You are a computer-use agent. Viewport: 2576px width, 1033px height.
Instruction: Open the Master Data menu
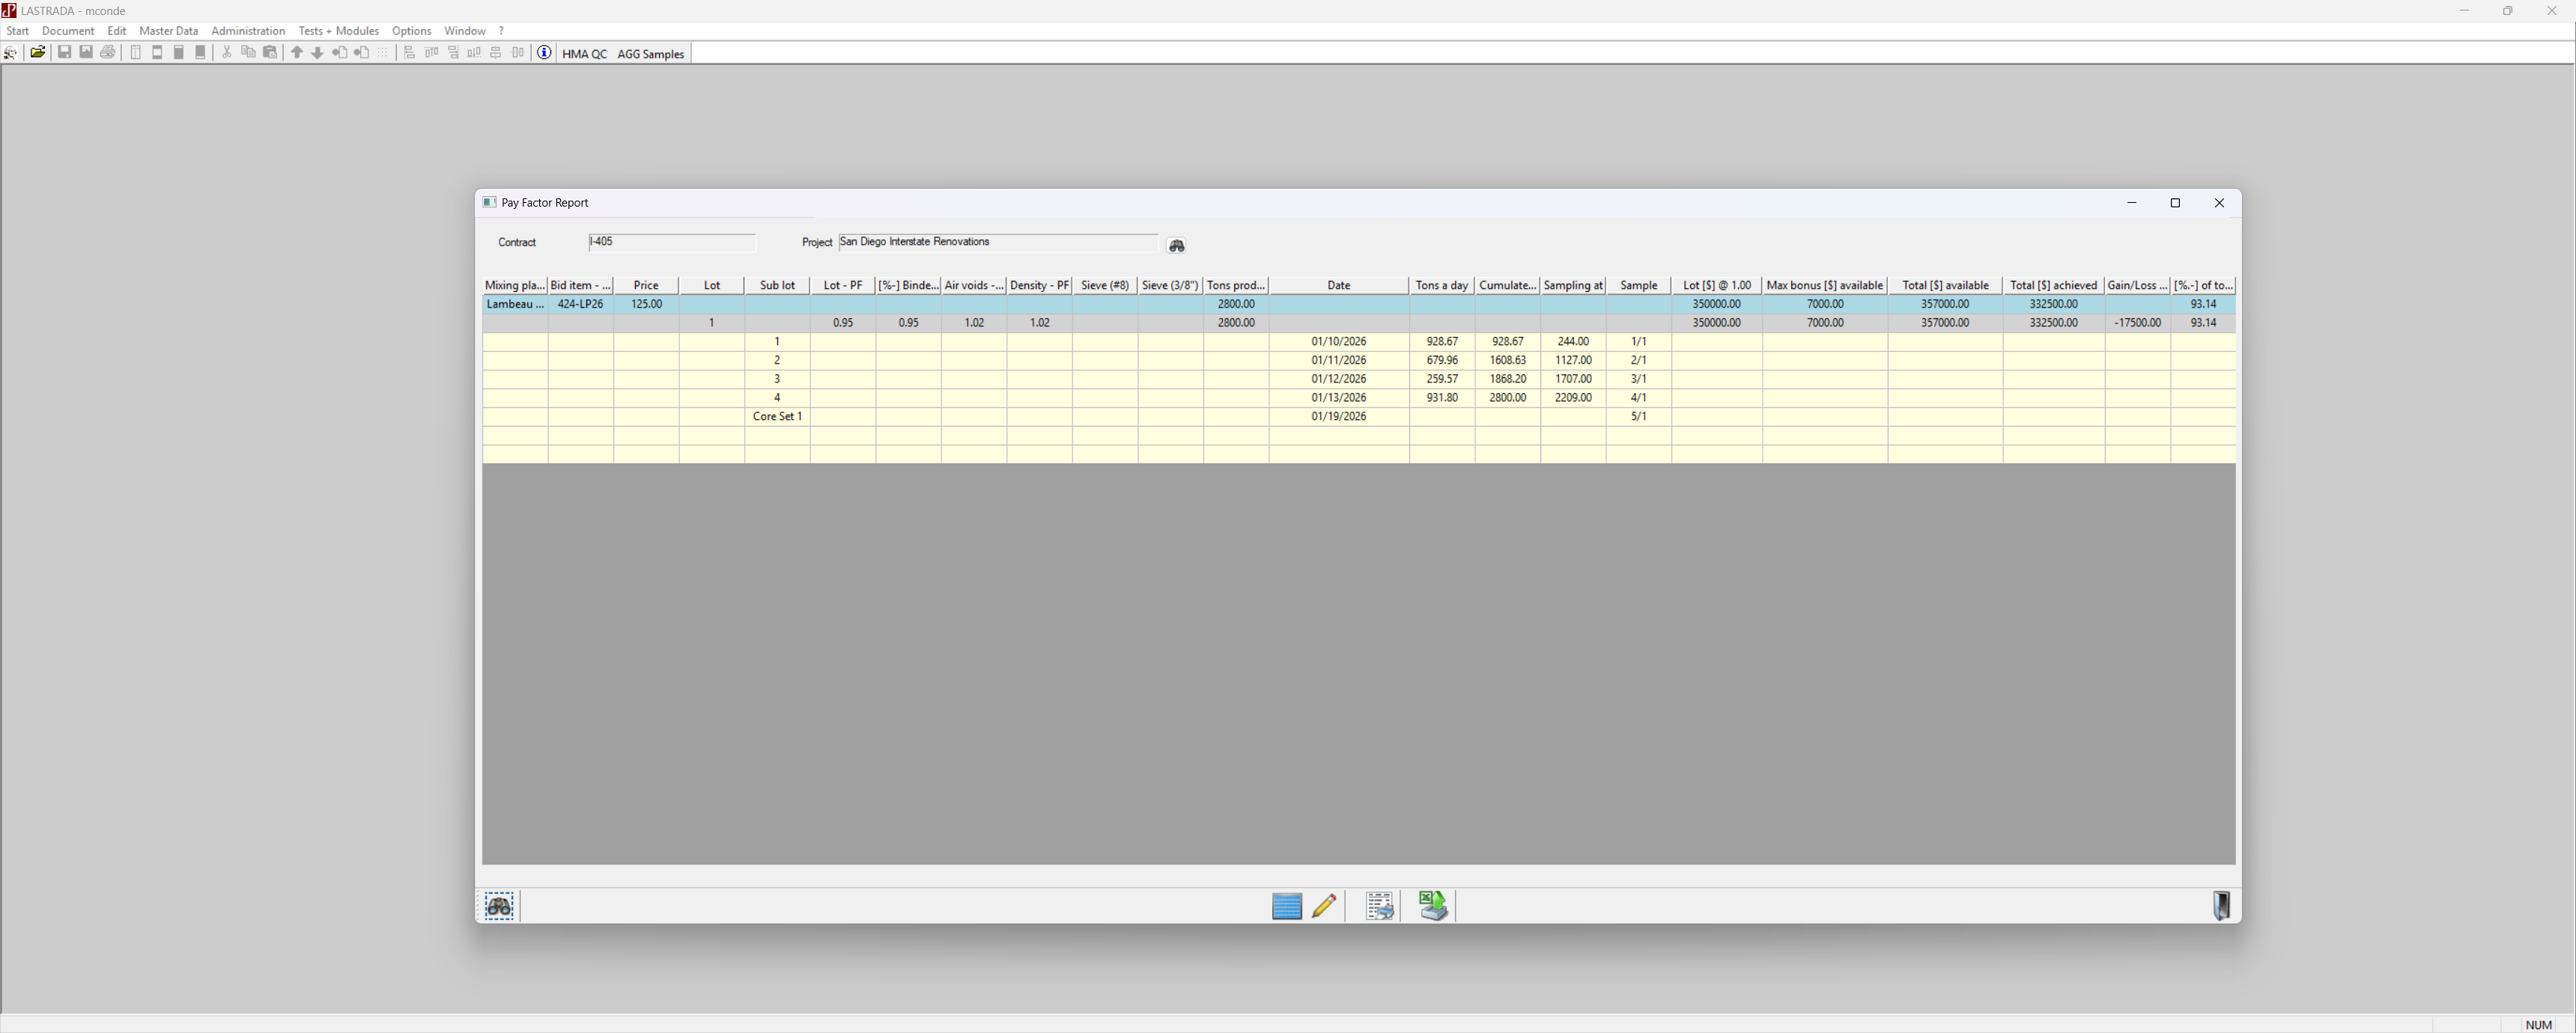[x=168, y=31]
